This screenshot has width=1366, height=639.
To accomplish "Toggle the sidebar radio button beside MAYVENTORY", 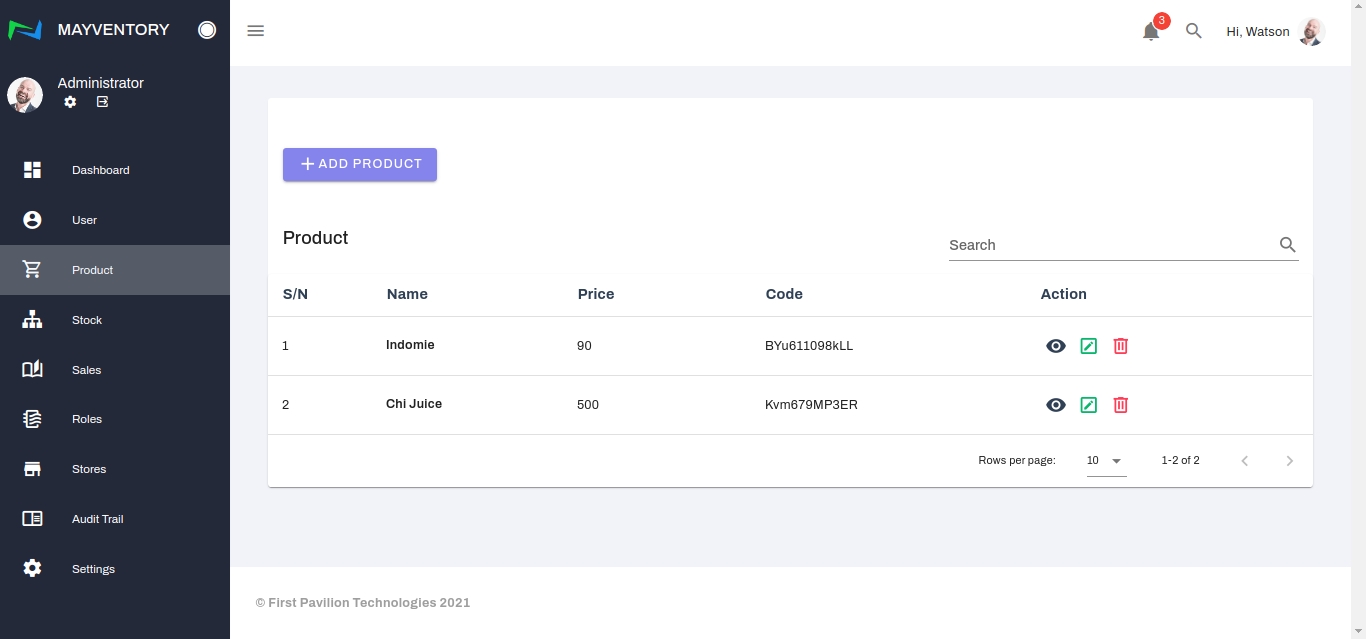I will click(x=207, y=30).
